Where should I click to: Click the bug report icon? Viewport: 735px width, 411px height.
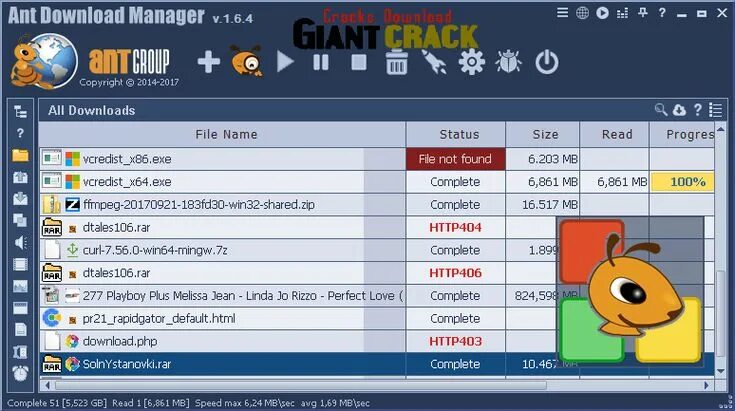click(x=509, y=62)
